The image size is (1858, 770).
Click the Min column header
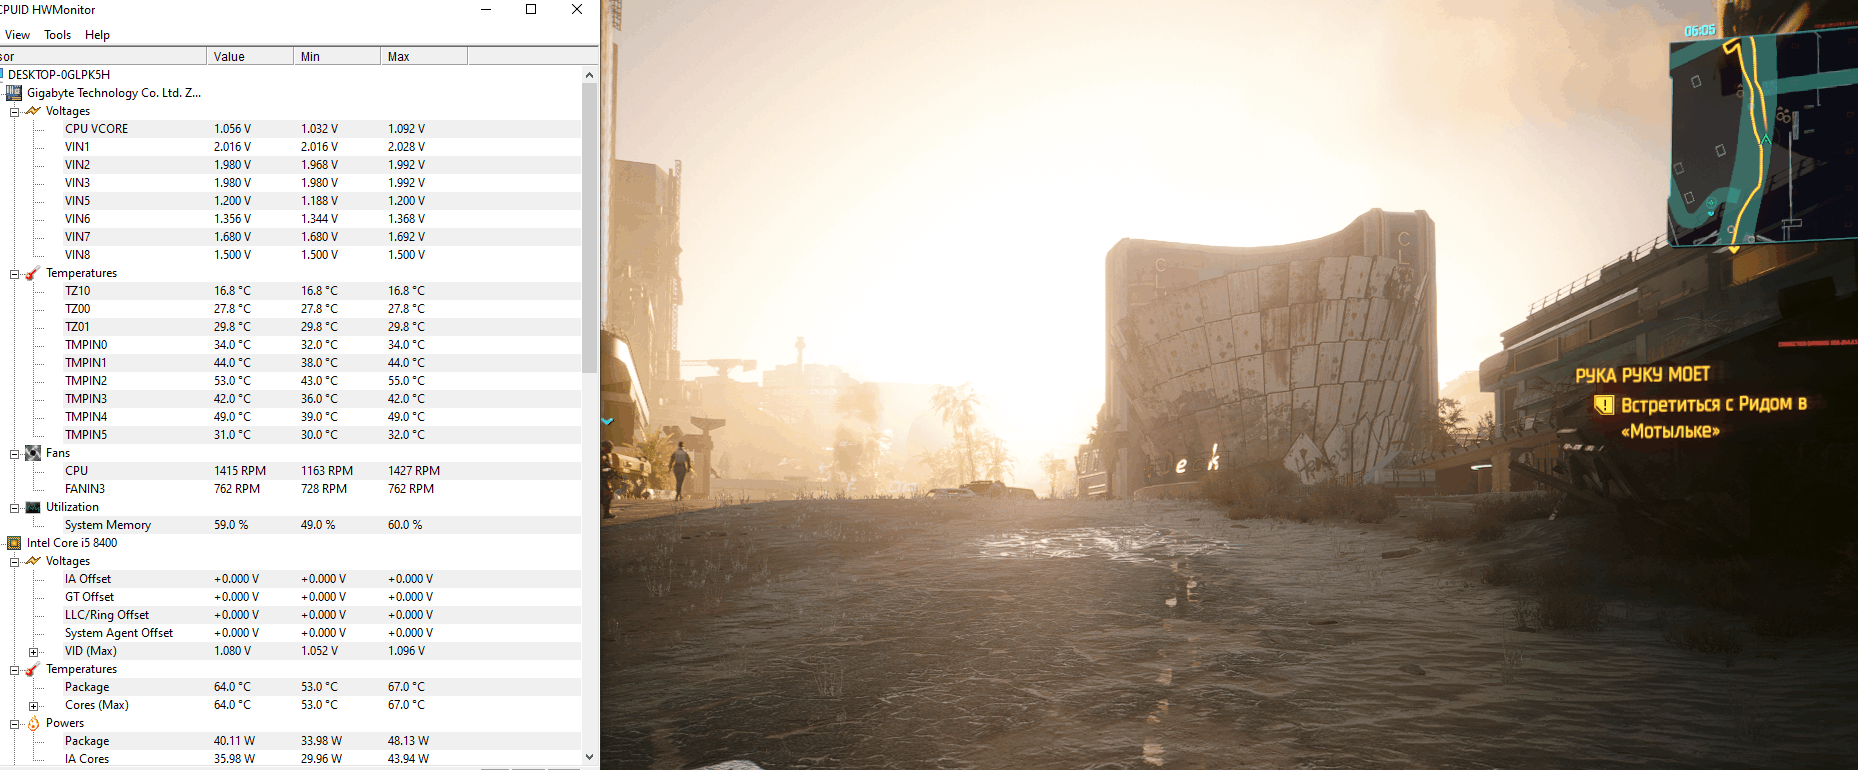[x=337, y=57]
